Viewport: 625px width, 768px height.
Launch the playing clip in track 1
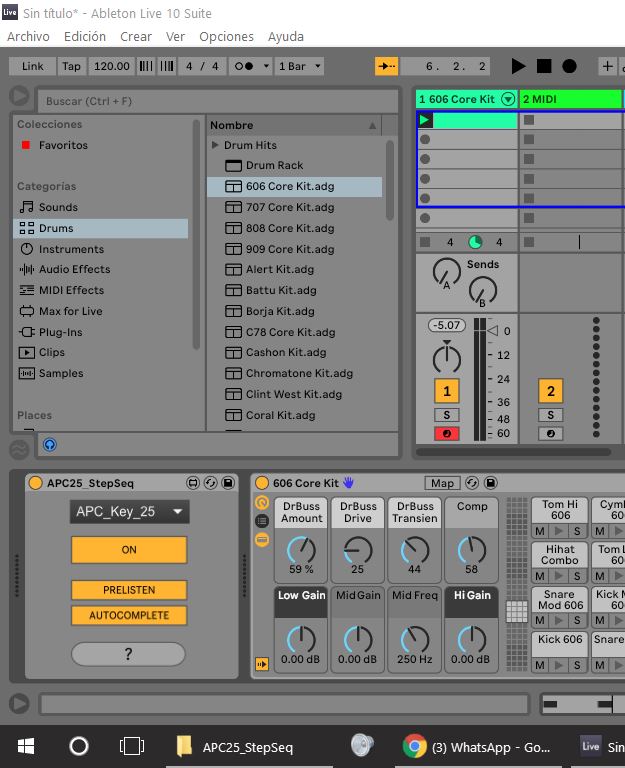coord(425,120)
